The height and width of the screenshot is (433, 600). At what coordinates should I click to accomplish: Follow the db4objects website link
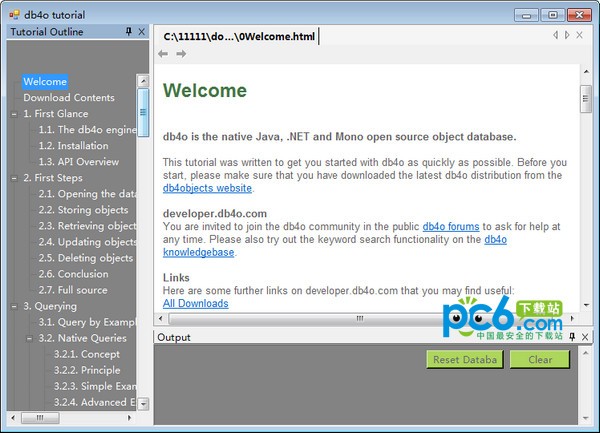[x=207, y=188]
